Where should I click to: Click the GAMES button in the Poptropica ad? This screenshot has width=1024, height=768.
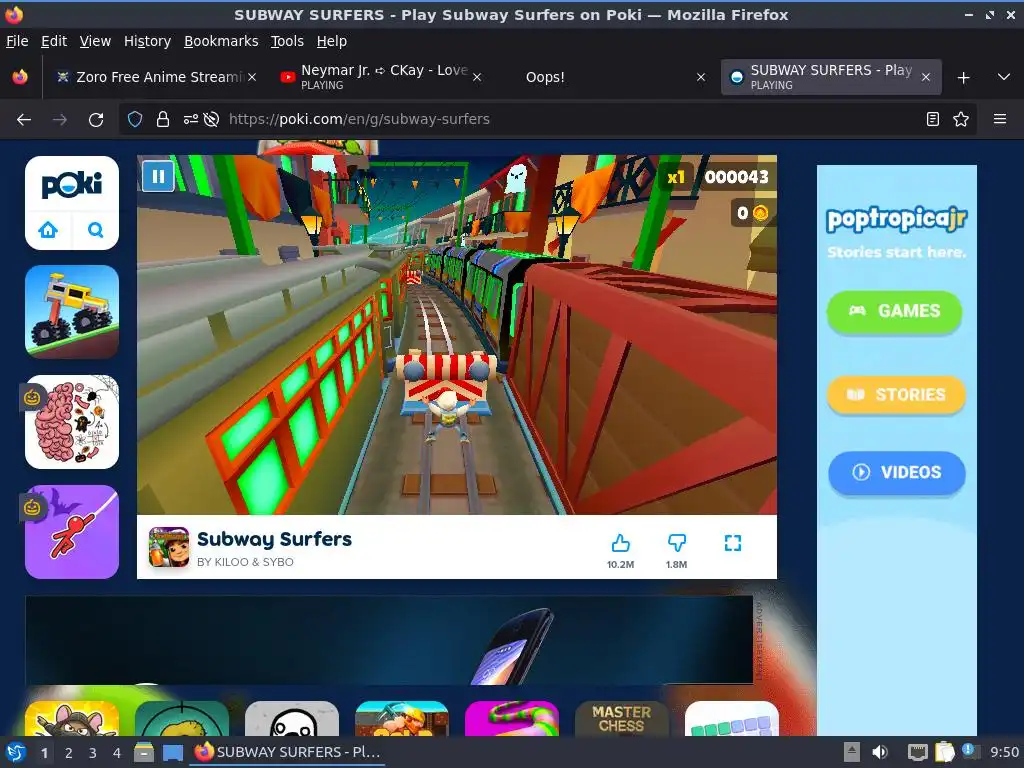[895, 312]
